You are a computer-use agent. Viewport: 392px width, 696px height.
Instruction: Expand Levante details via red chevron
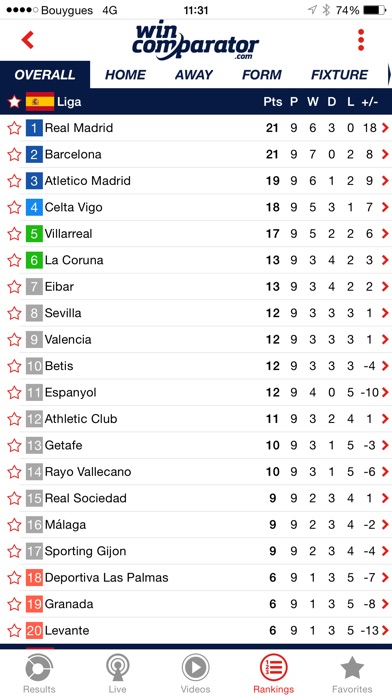385,630
